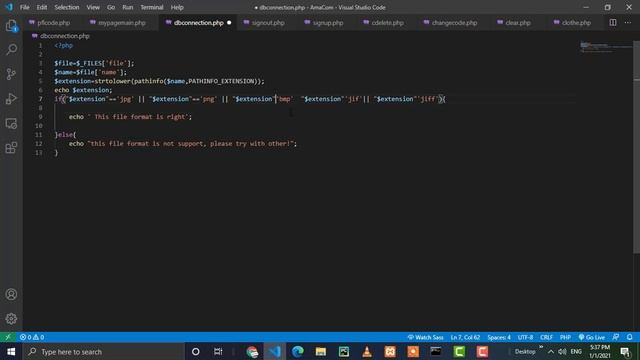640x360 pixels.
Task: Open the Explorer view in activity bar
Action: pyautogui.click(x=11, y=26)
